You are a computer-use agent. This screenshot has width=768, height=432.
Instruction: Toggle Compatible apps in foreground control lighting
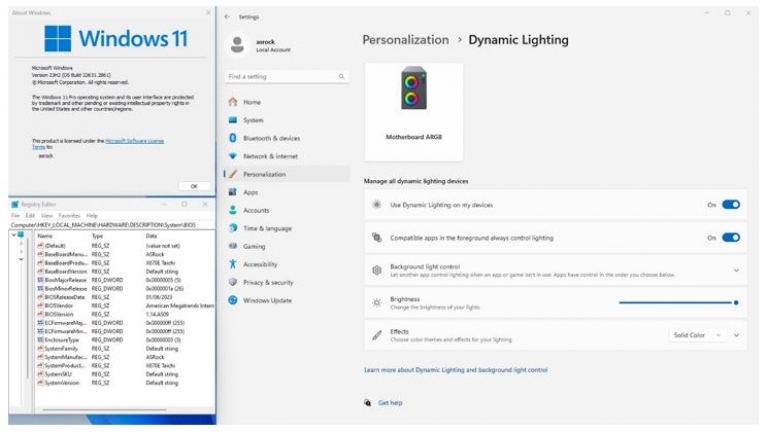pyautogui.click(x=731, y=238)
